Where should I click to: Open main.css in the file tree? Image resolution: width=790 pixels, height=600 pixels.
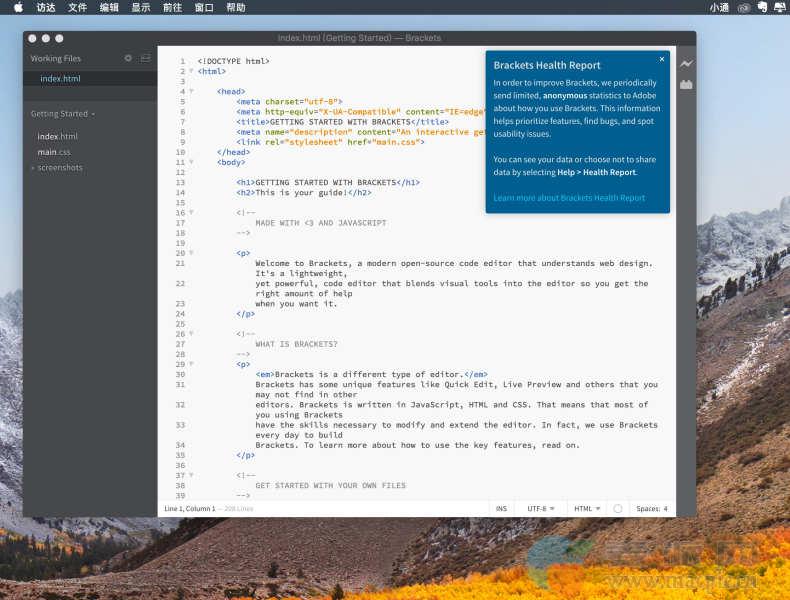point(54,152)
